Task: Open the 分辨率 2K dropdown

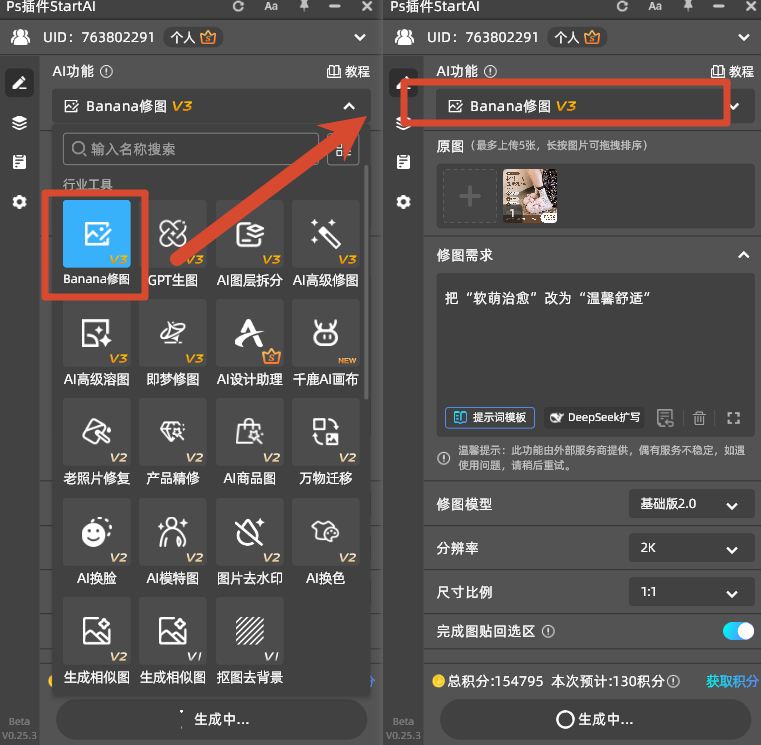Action: point(691,548)
